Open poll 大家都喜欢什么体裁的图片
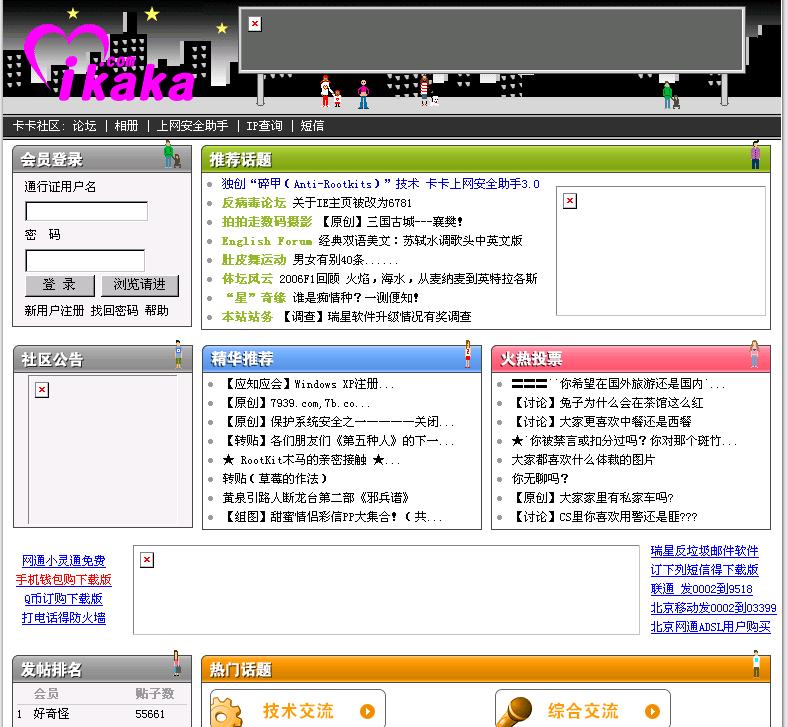The image size is (788, 727). (x=583, y=460)
